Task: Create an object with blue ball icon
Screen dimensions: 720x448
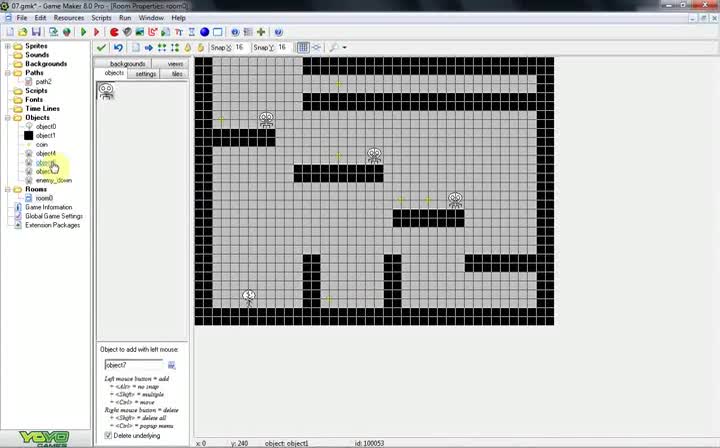Action: 204,32
